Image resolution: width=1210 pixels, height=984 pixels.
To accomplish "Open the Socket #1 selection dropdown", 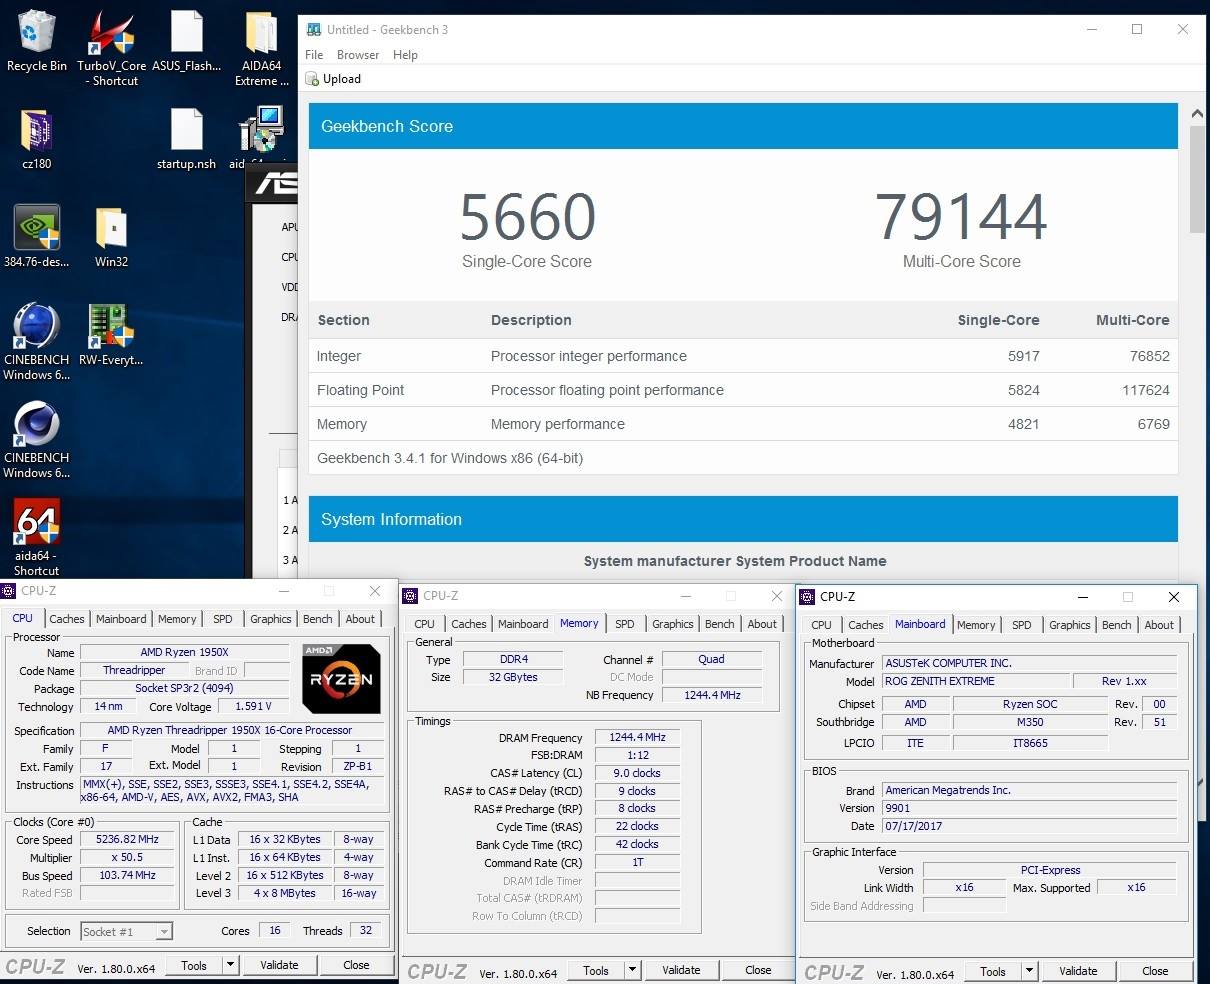I will (x=126, y=931).
